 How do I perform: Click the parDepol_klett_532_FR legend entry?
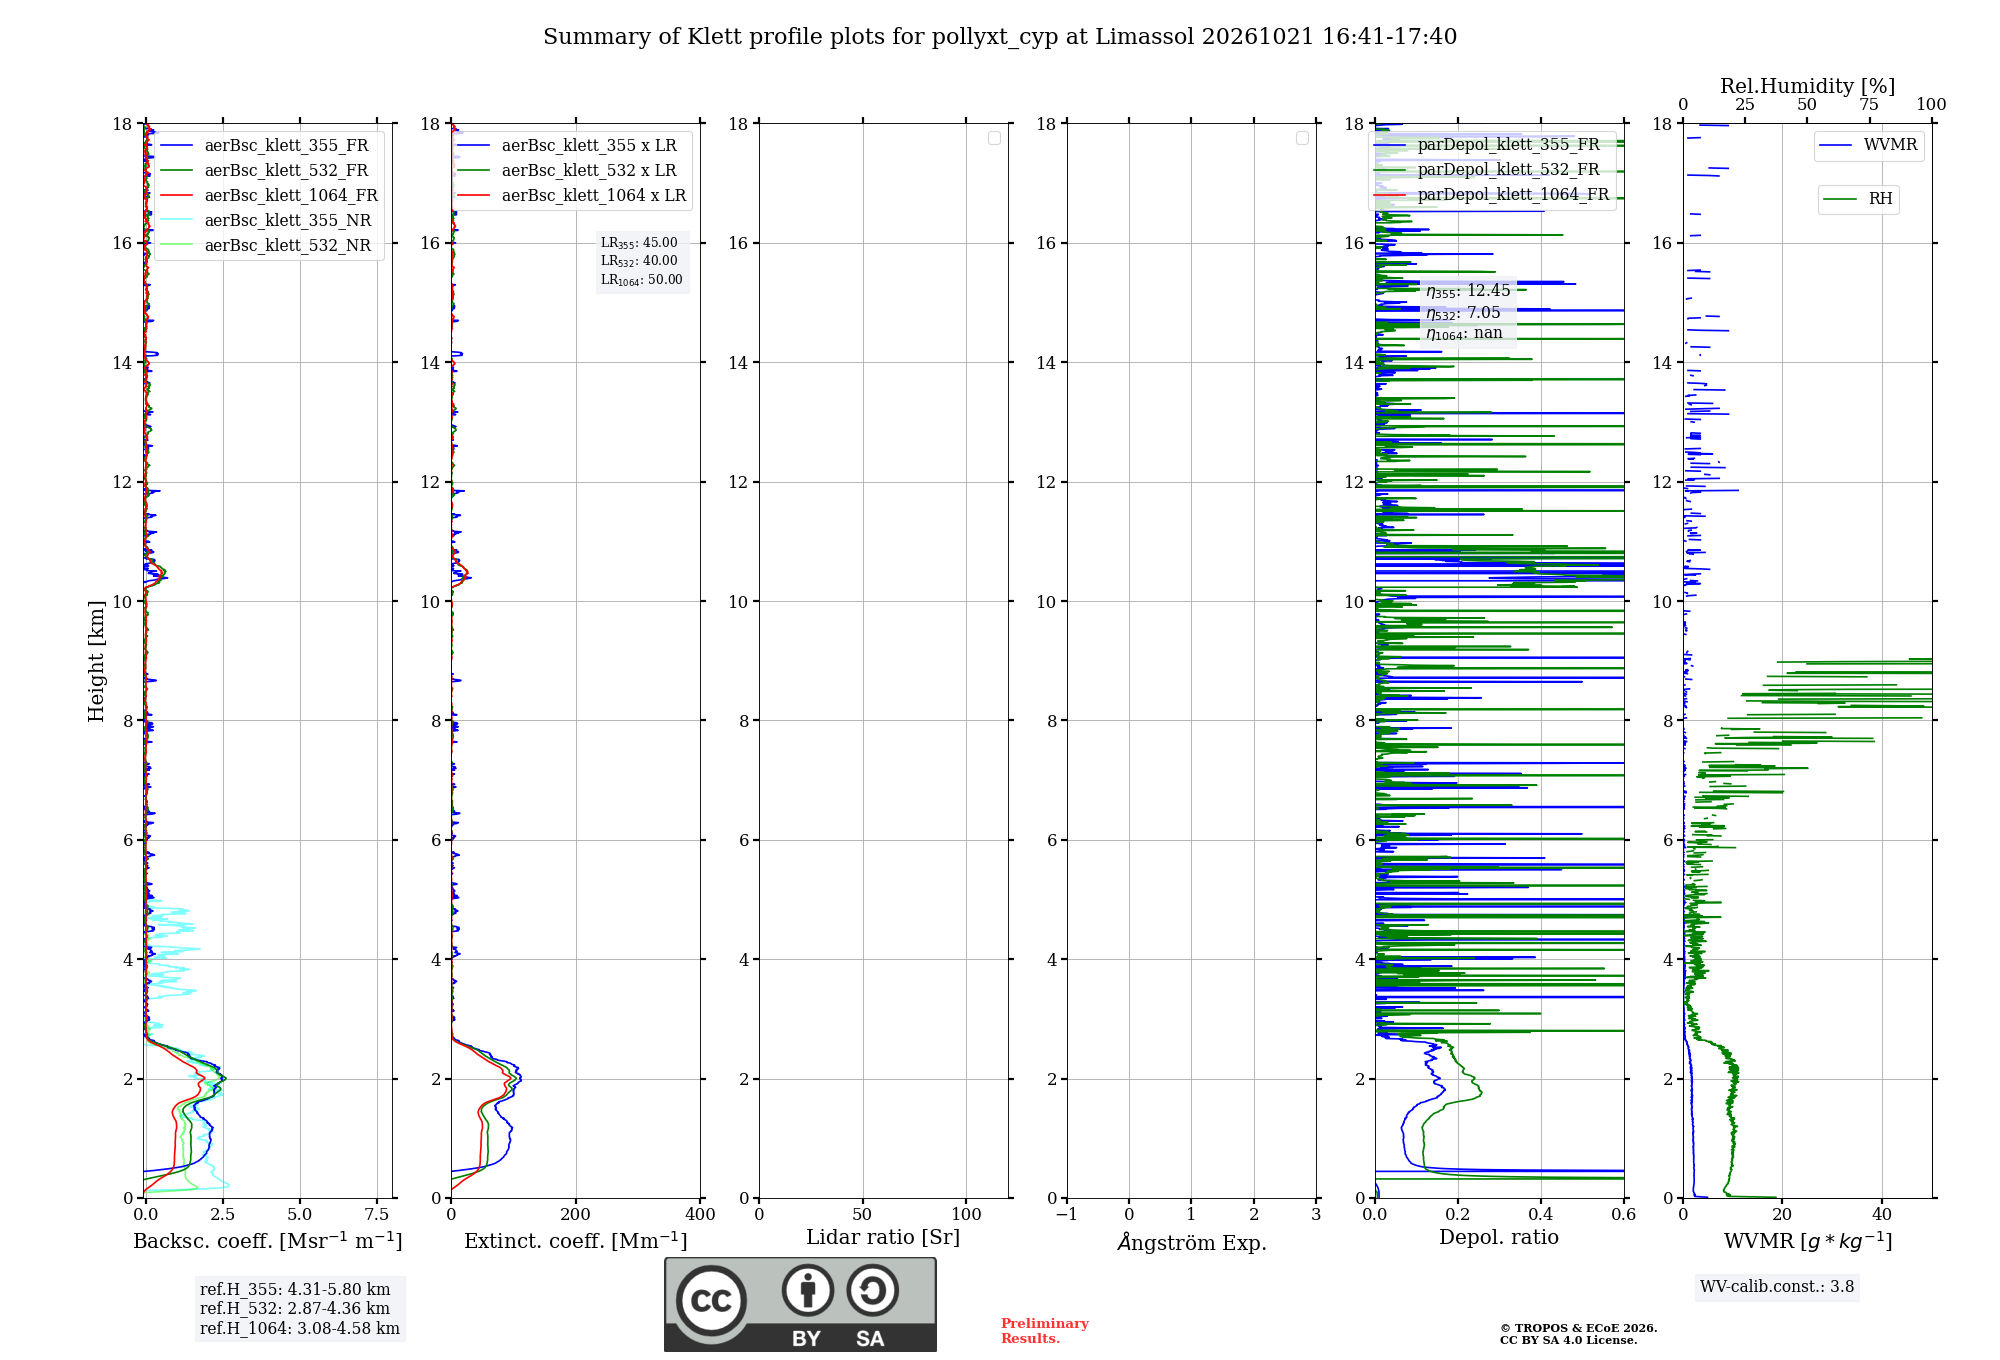point(1487,169)
